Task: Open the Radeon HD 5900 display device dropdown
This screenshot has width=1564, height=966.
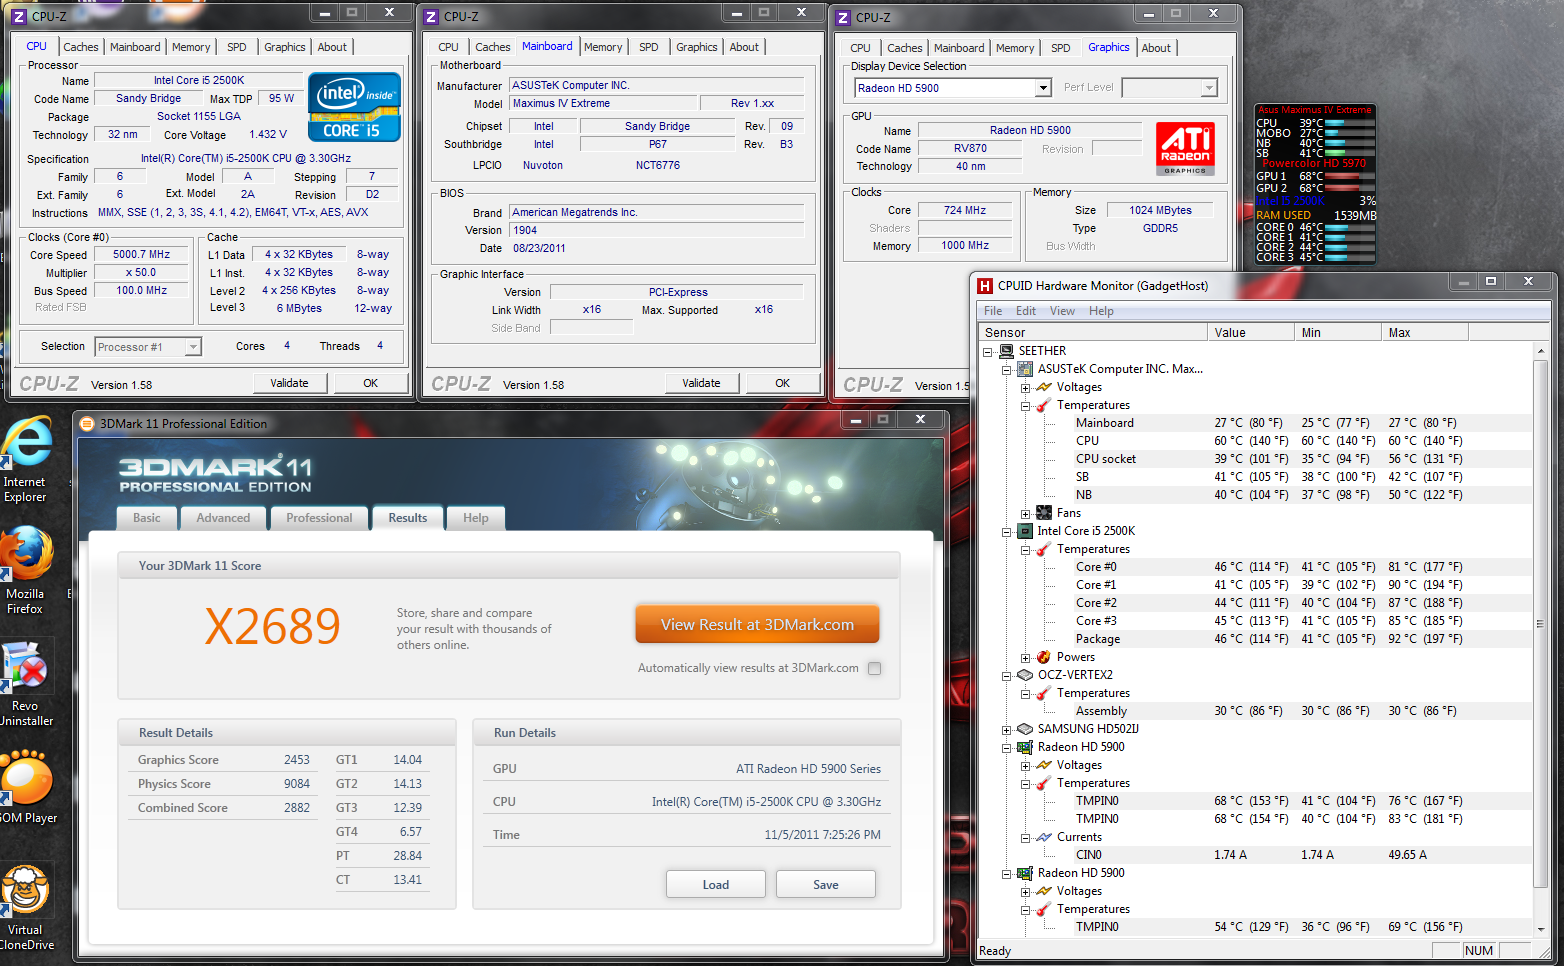Action: [1043, 88]
